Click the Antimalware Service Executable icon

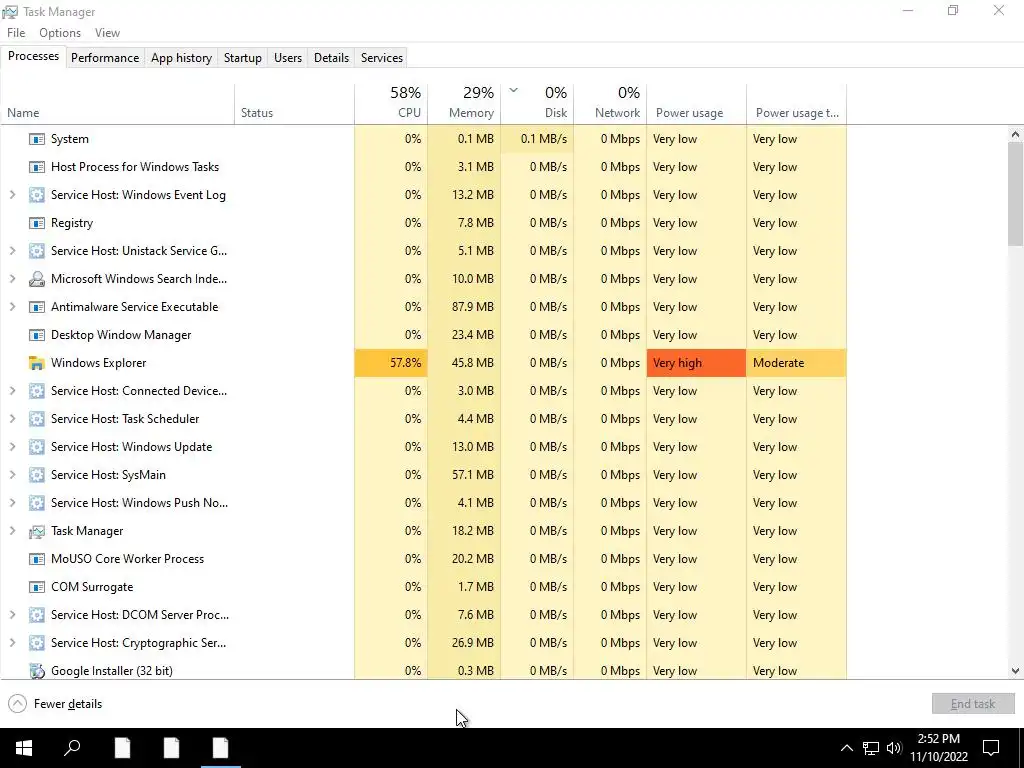tap(37, 308)
